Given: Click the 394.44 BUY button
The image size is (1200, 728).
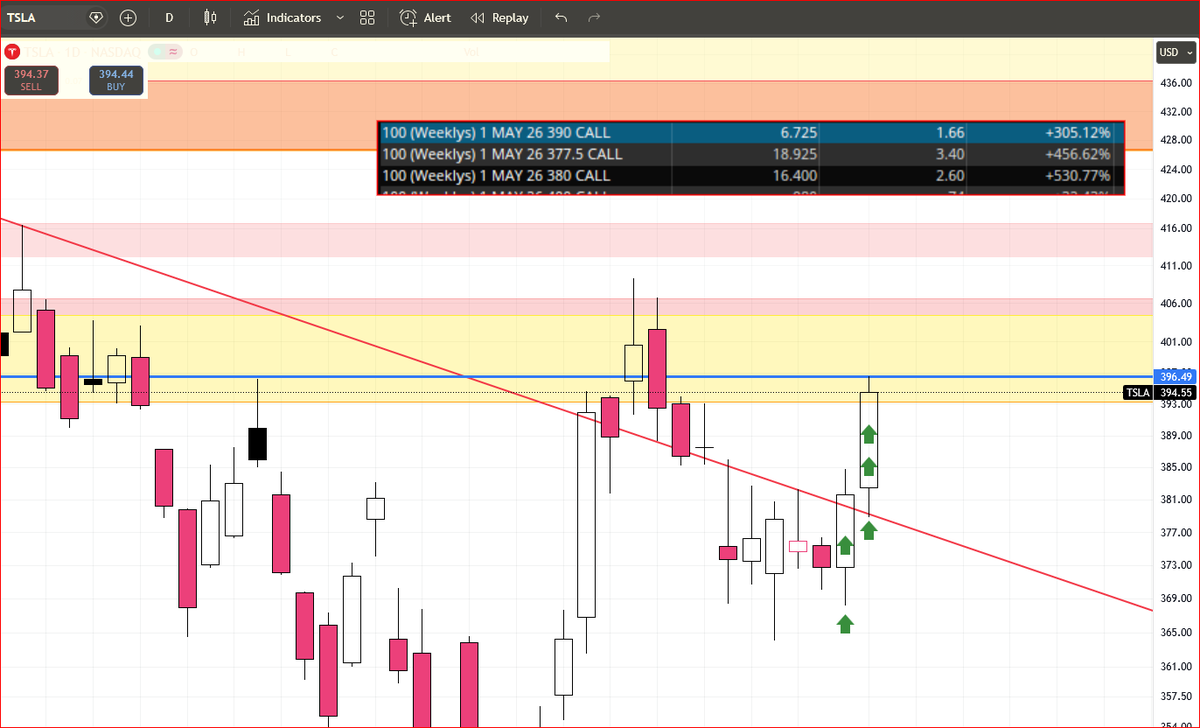Looking at the screenshot, I should (x=117, y=80).
